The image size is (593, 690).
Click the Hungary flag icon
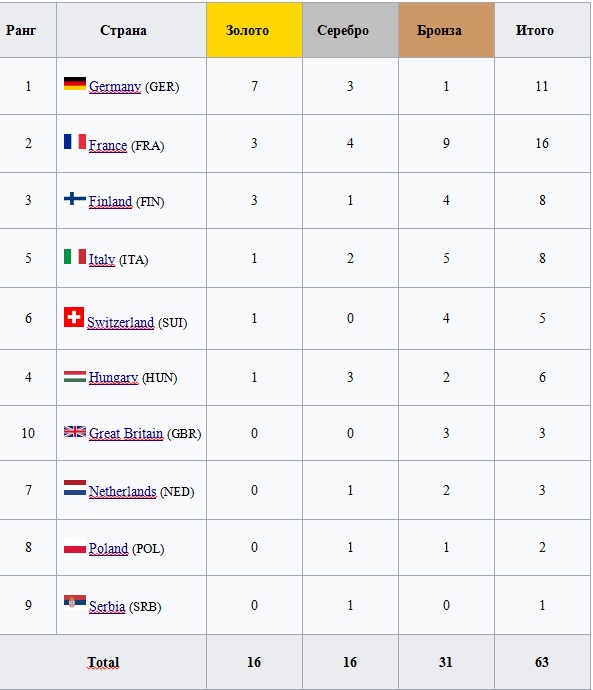[75, 376]
